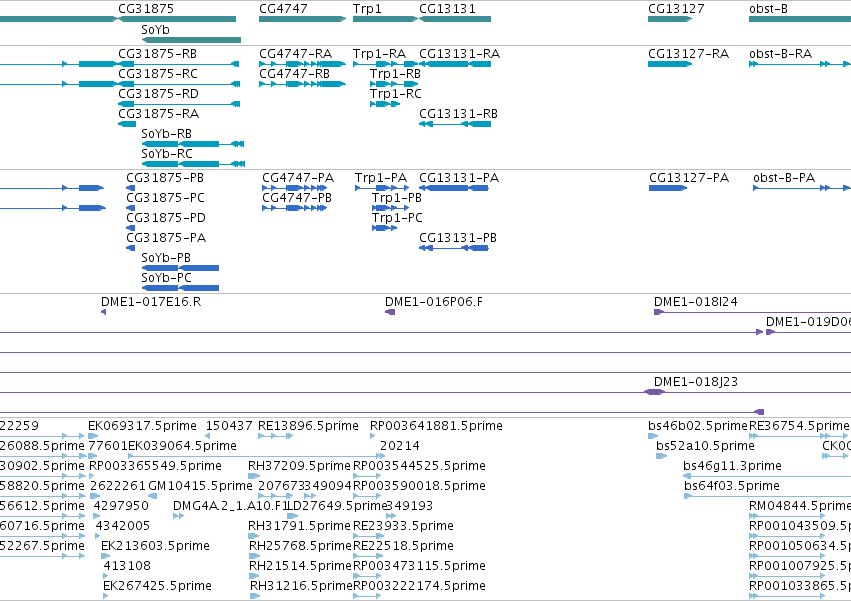Image resolution: width=851 pixels, height=601 pixels.
Task: Click the CG4747 gene label
Action: click(283, 9)
